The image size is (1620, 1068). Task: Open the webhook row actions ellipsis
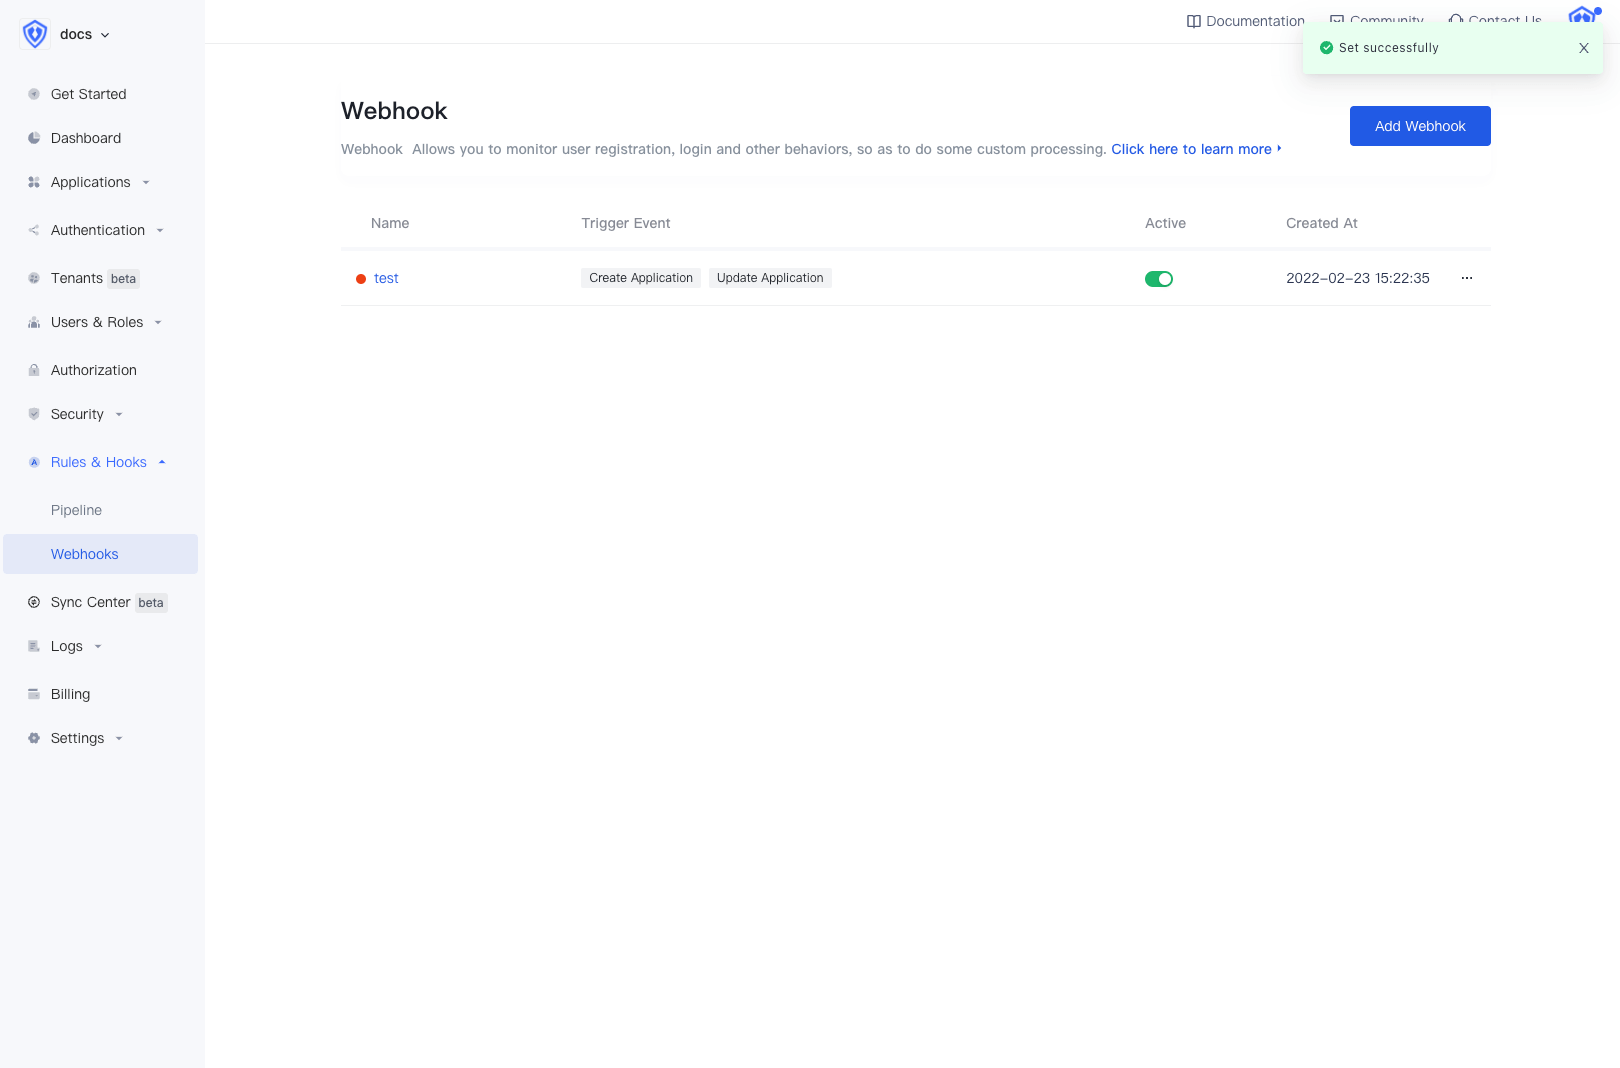click(1467, 278)
